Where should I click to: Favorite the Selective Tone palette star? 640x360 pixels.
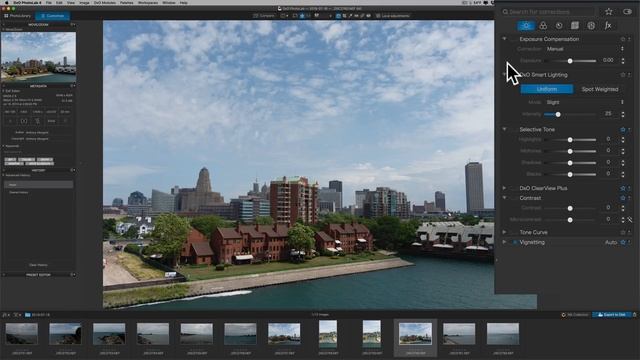coord(623,129)
